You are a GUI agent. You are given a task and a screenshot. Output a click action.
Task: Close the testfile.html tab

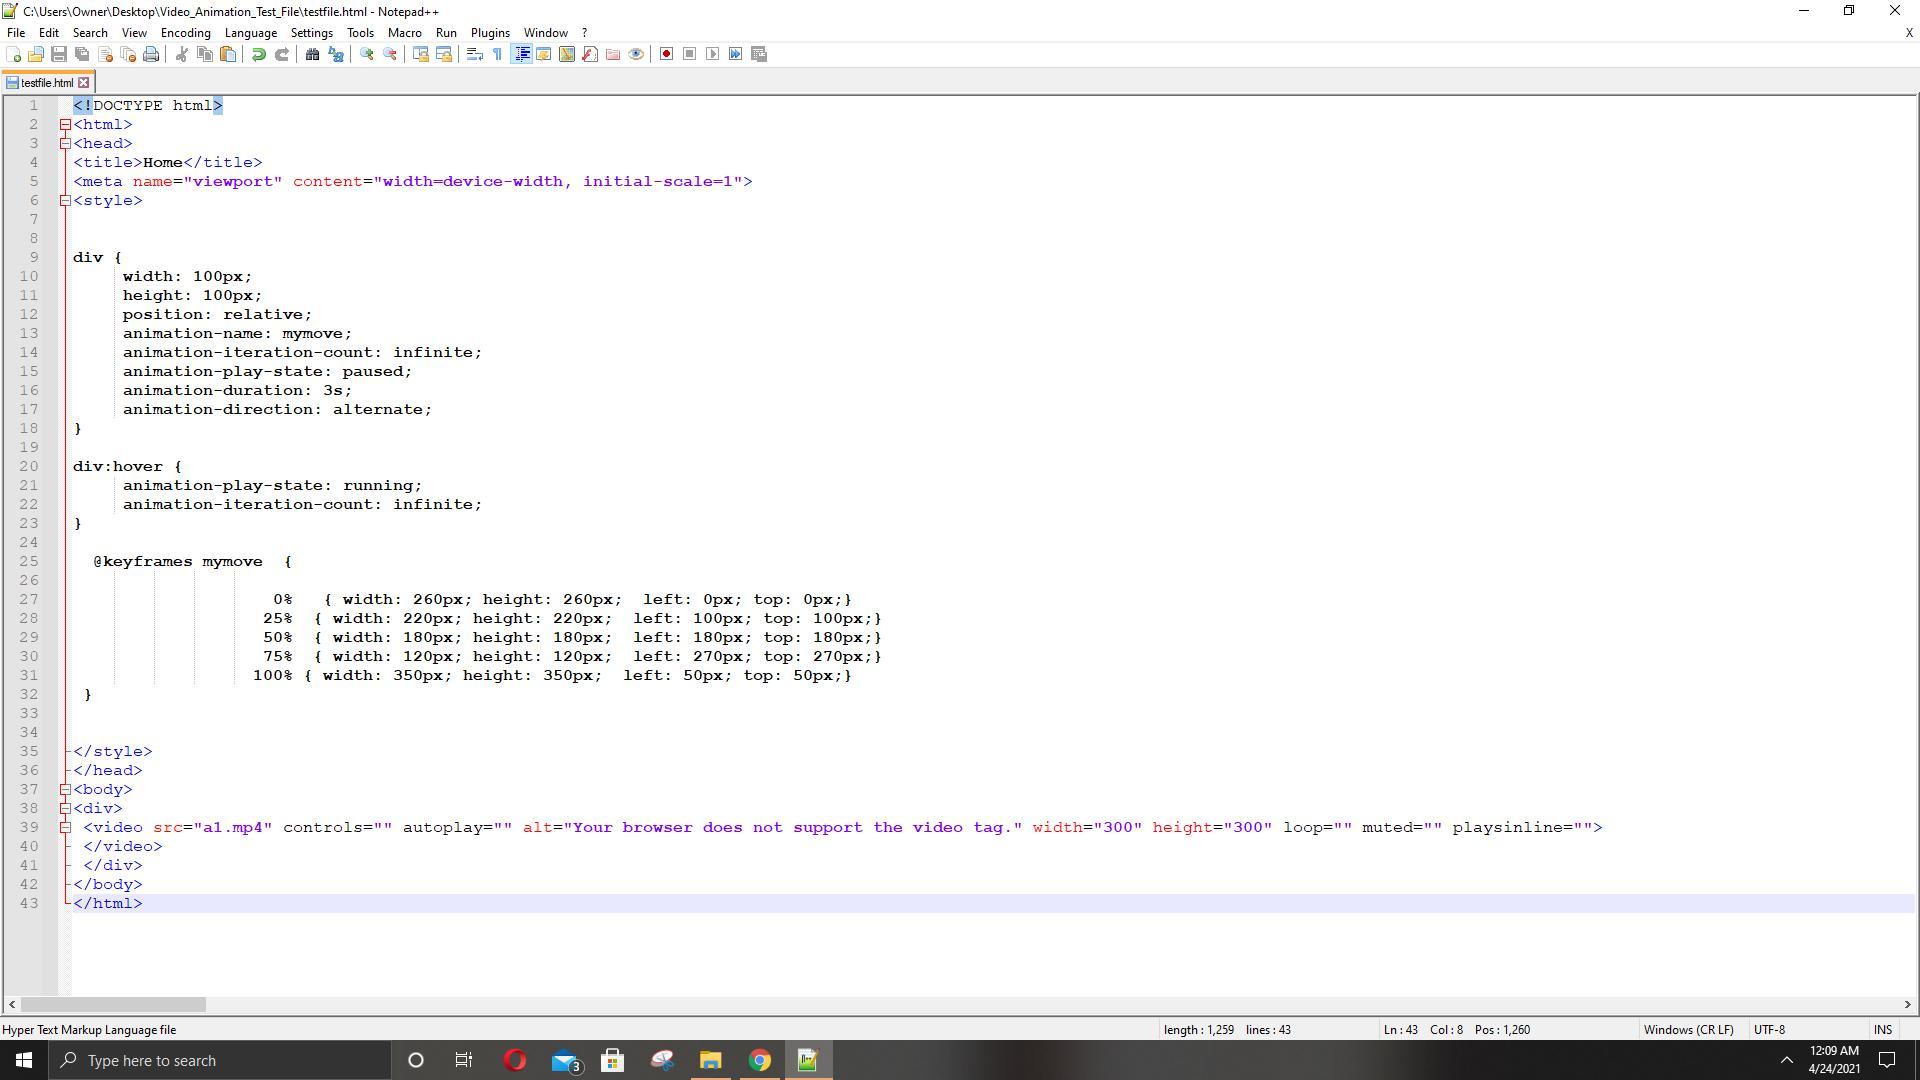click(x=84, y=83)
